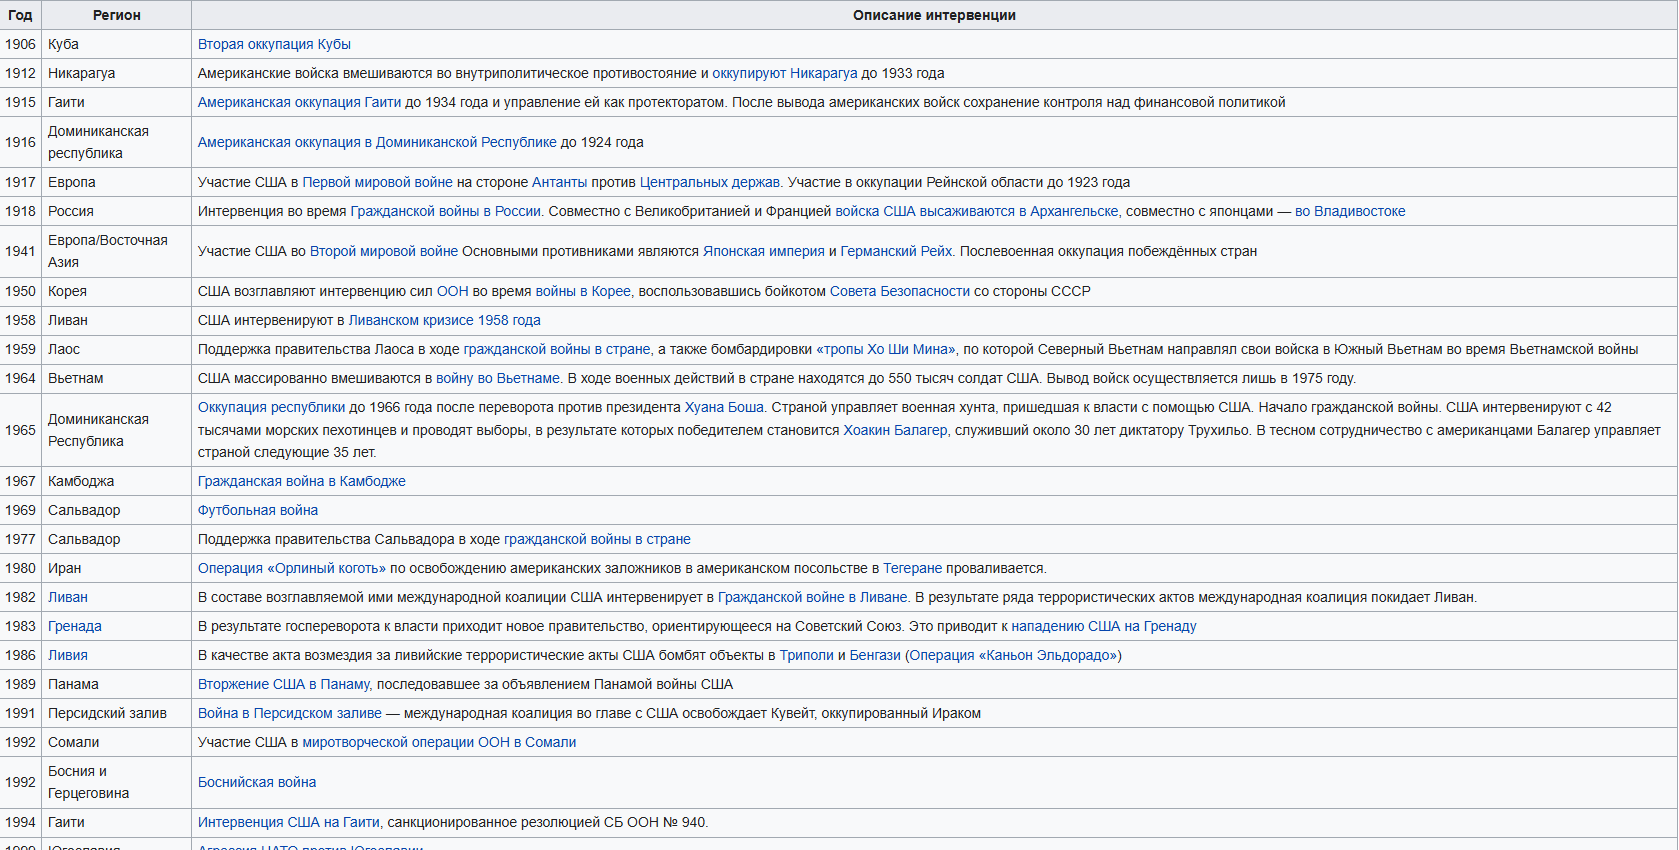The width and height of the screenshot is (1679, 850).
Task: Select the year cell '1994'
Action: pos(20,822)
